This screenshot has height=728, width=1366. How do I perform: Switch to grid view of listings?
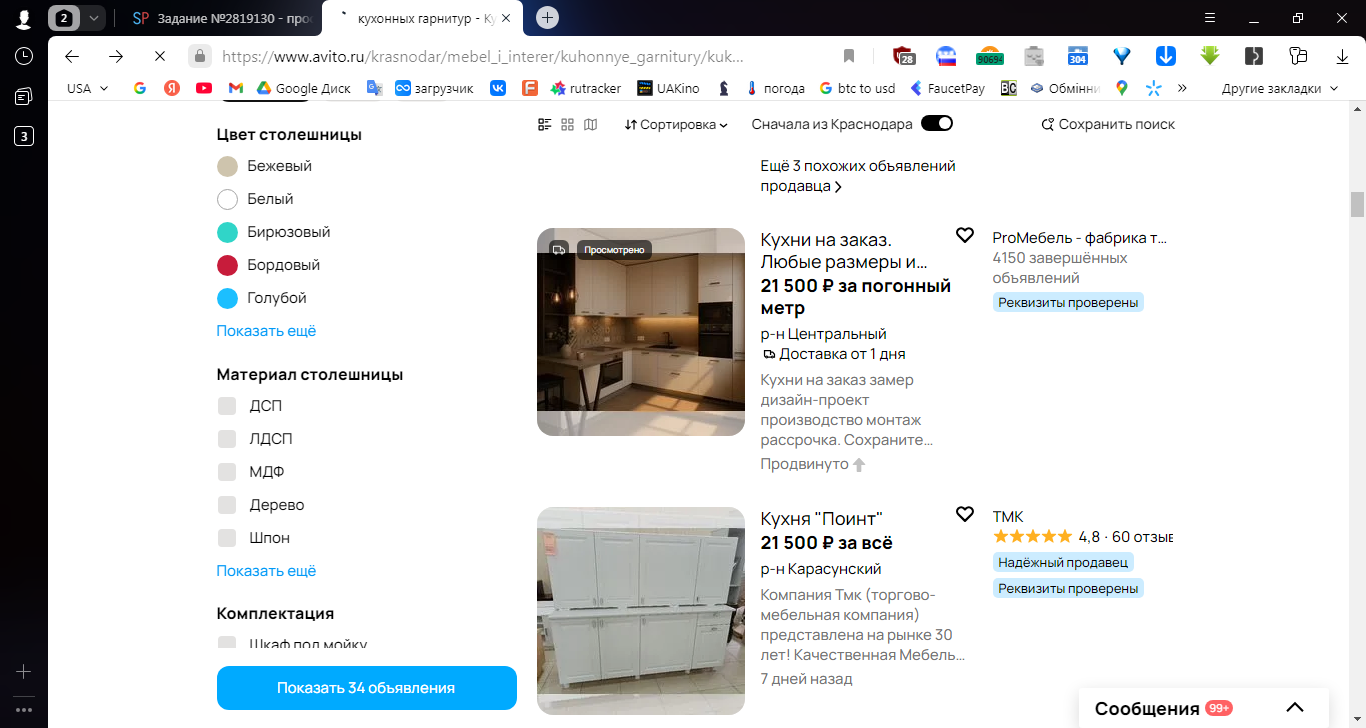point(568,124)
